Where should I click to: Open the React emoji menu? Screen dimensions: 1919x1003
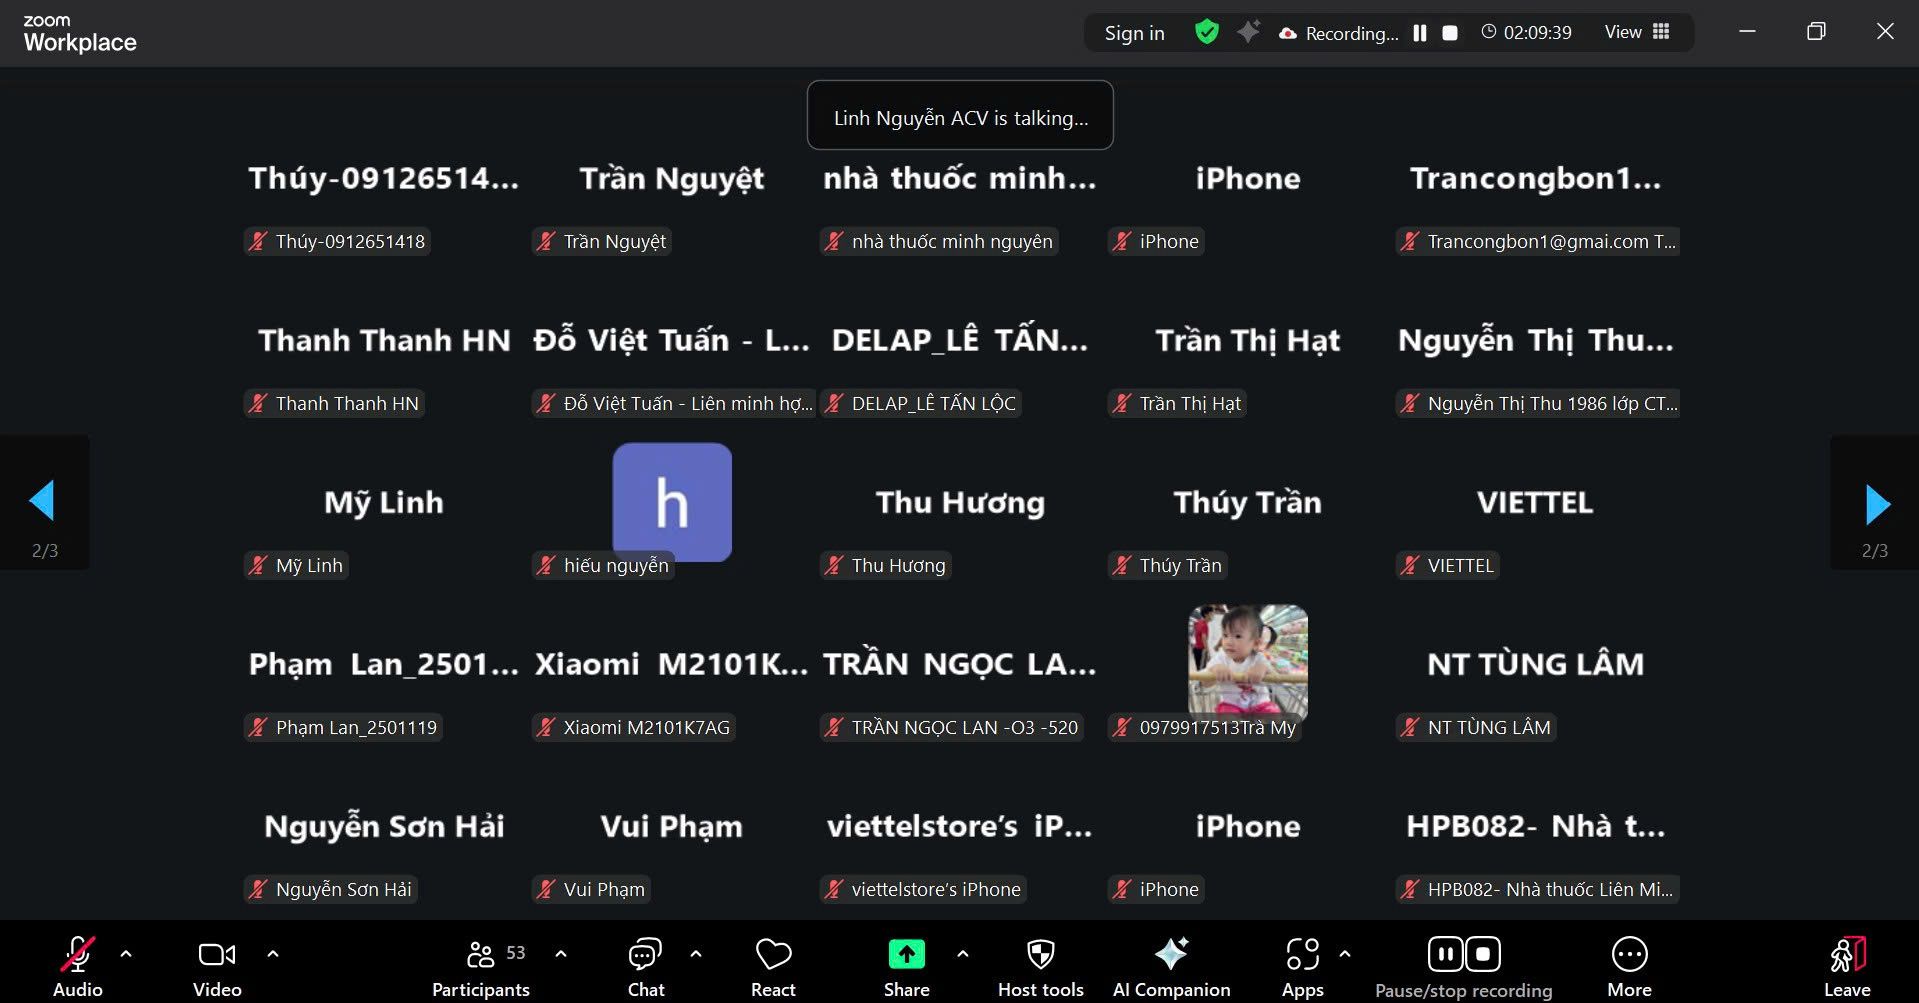click(x=773, y=966)
